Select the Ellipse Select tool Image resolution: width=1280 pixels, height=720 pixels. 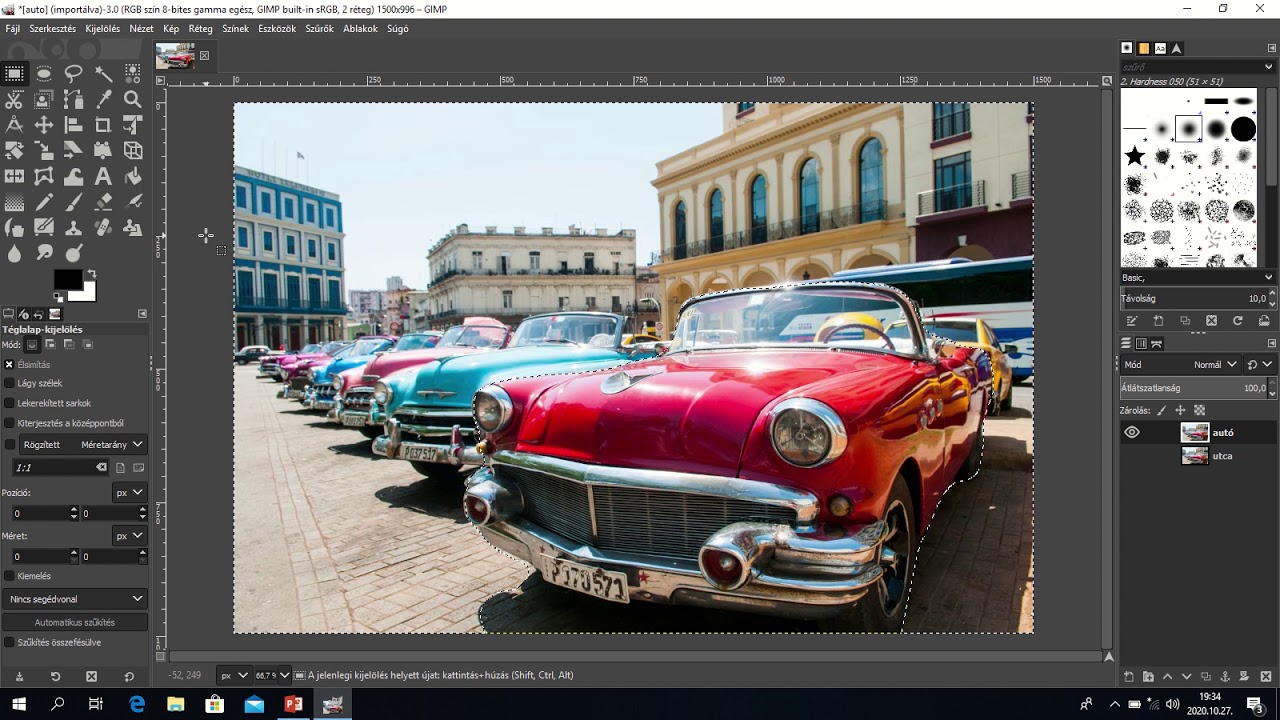click(44, 73)
